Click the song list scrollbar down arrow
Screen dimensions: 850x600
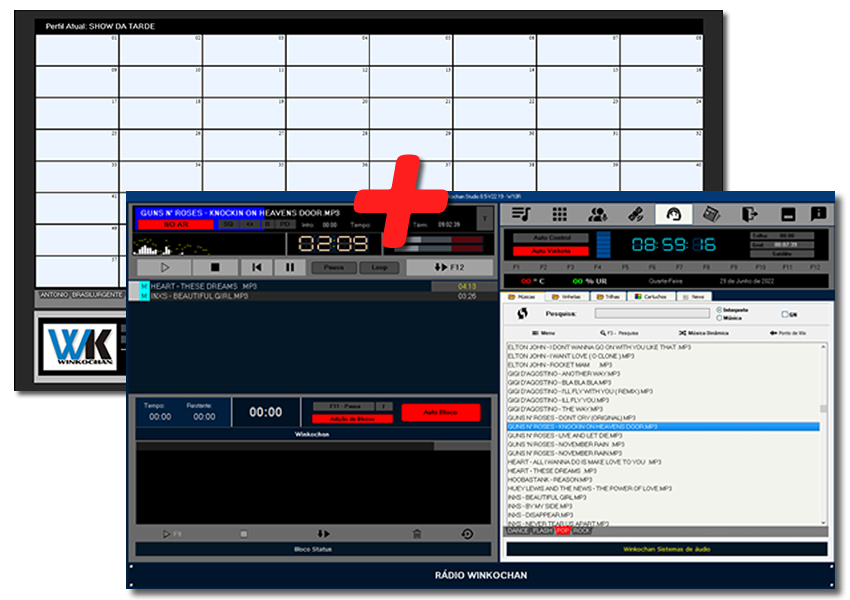[x=823, y=522]
